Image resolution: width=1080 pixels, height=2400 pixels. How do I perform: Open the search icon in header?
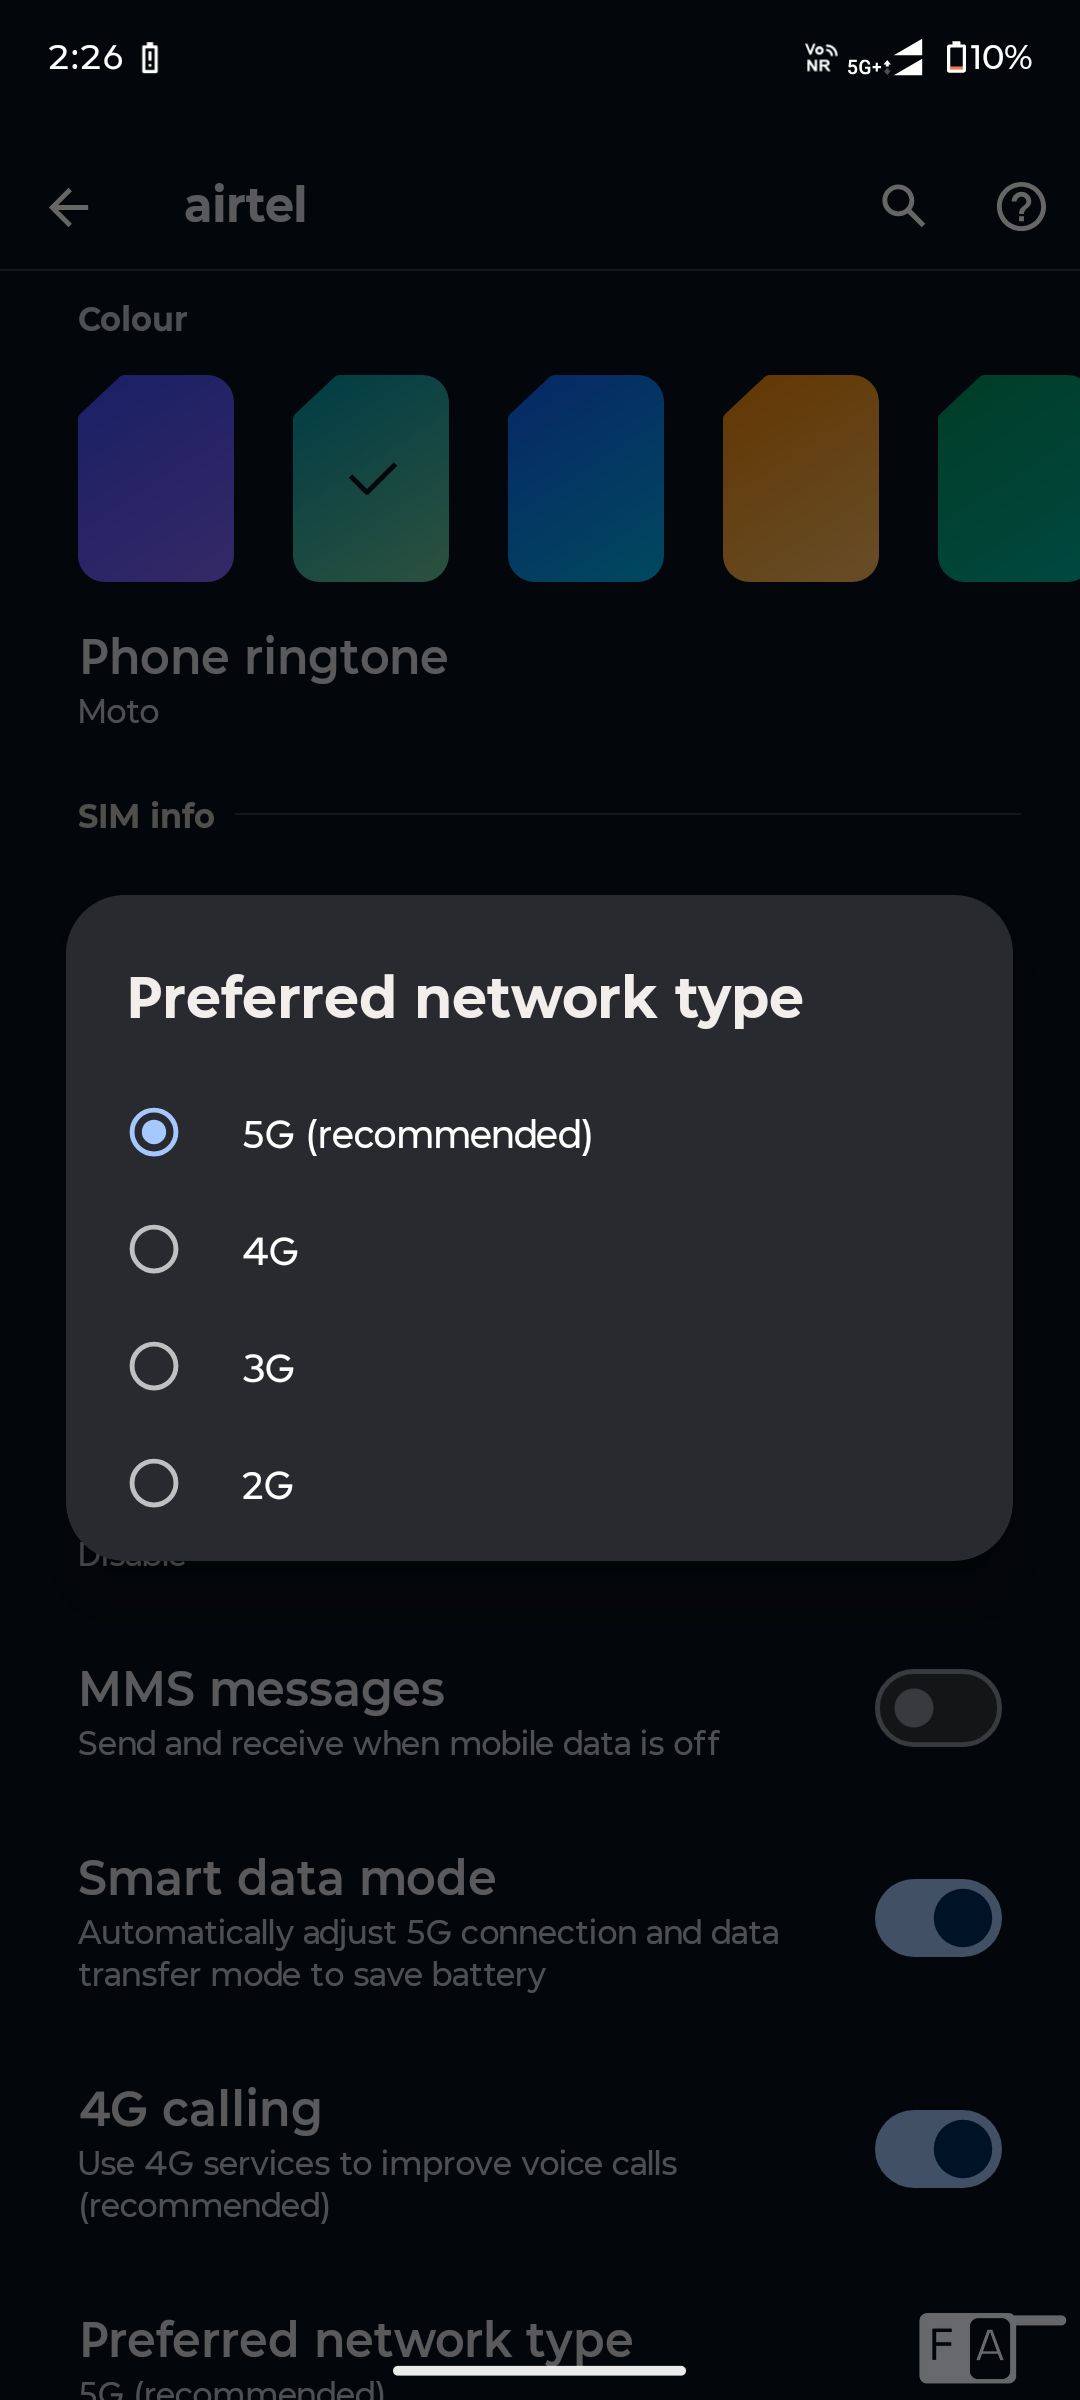click(903, 206)
